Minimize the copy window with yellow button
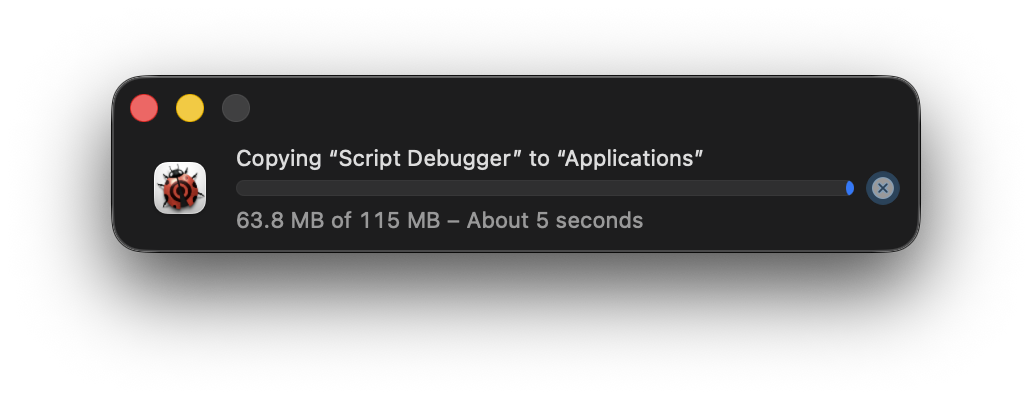Viewport: 1032px width, 400px height. pos(190,108)
